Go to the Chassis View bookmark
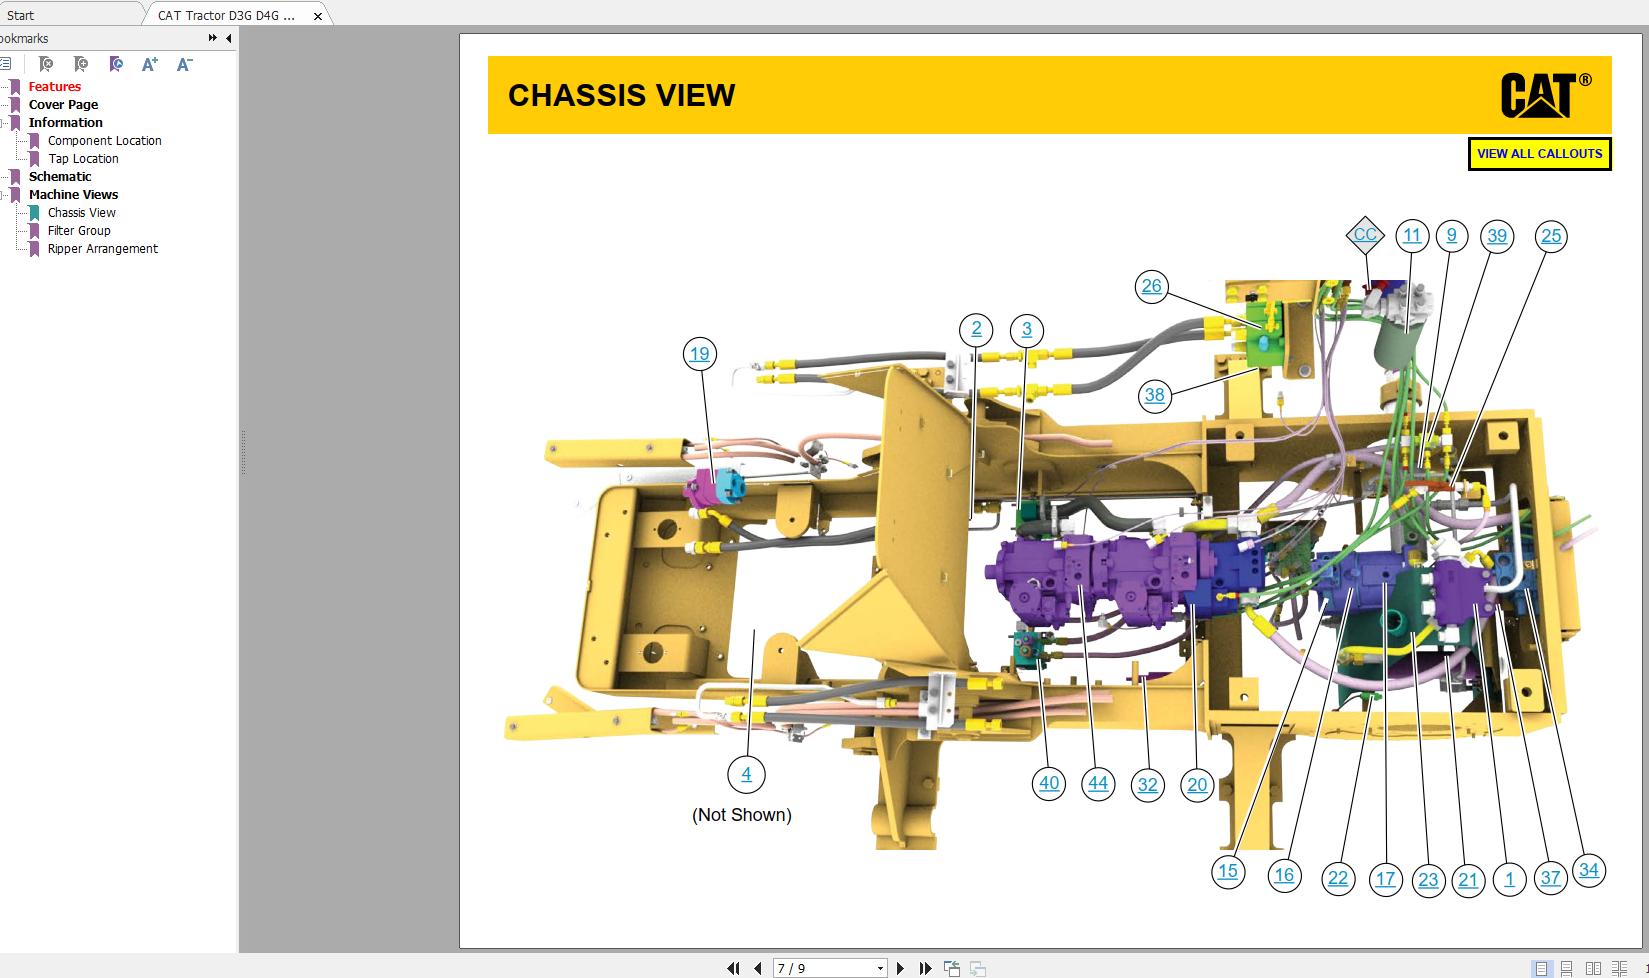Screen dimensions: 1649x978 [x=81, y=212]
